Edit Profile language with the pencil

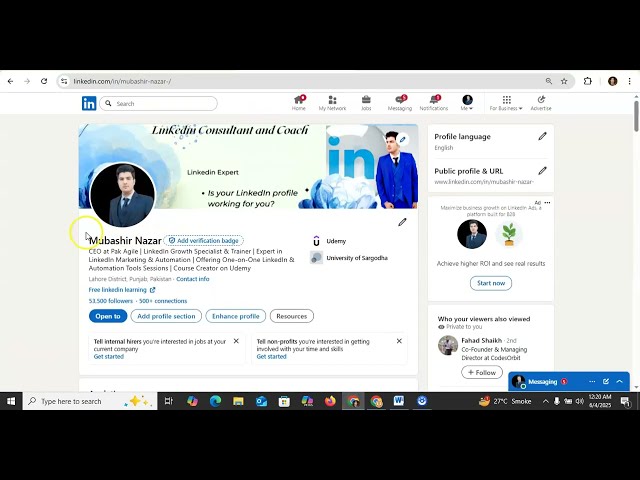click(542, 136)
